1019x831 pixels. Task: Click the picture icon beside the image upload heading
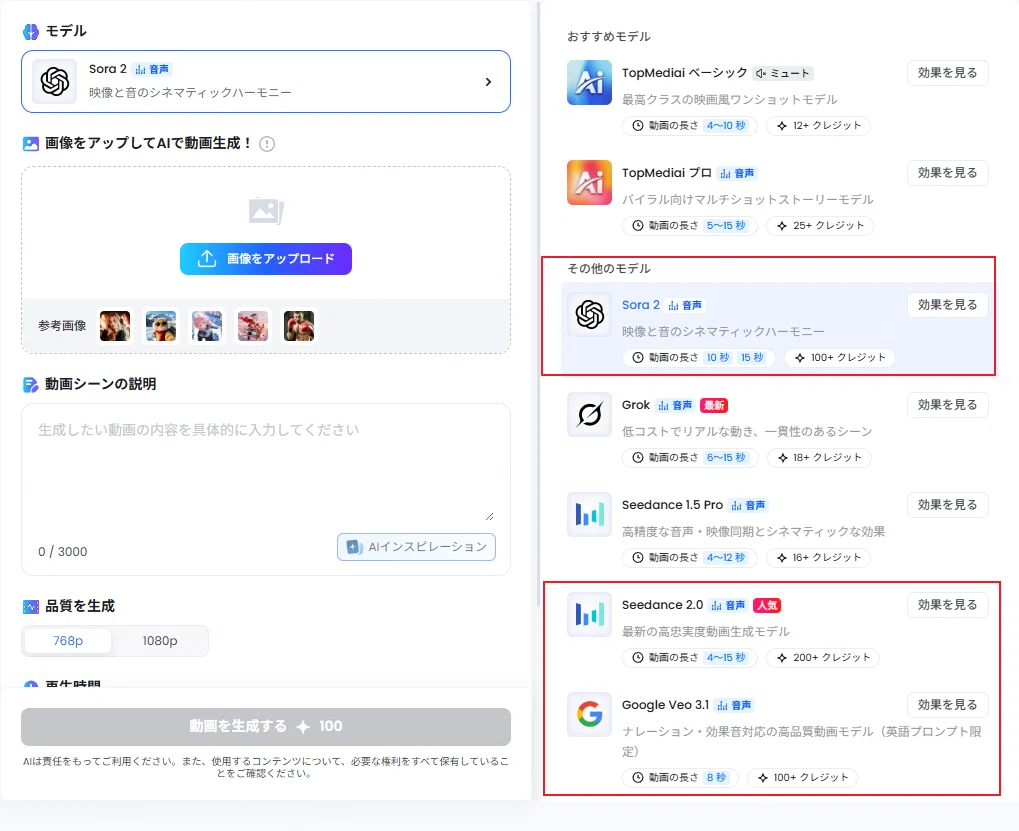coord(31,144)
